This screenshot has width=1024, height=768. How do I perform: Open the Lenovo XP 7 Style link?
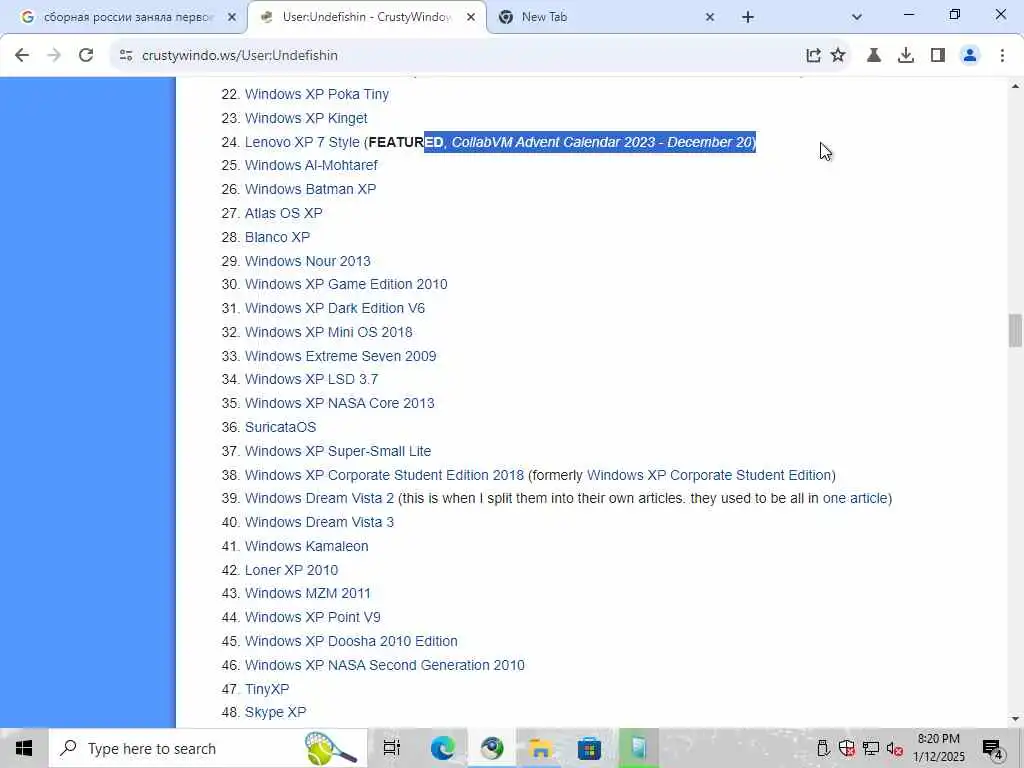pos(302,142)
